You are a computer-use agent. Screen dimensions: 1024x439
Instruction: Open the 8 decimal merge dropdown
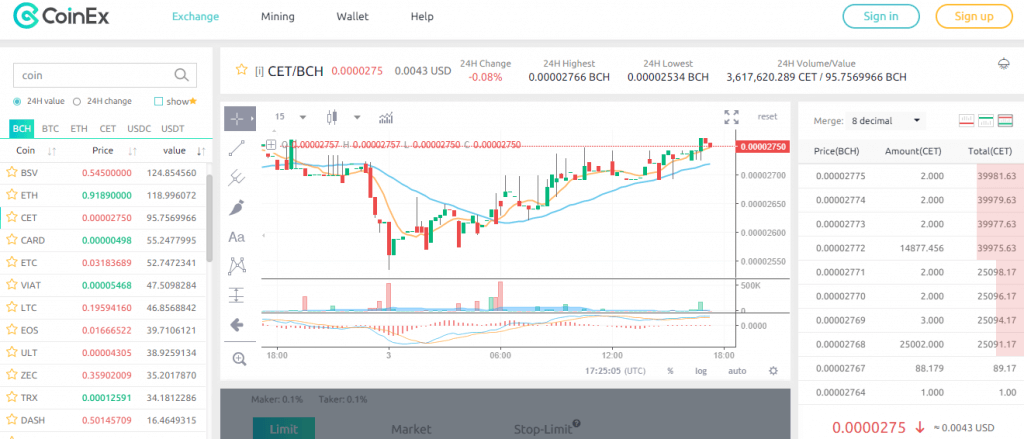click(884, 121)
